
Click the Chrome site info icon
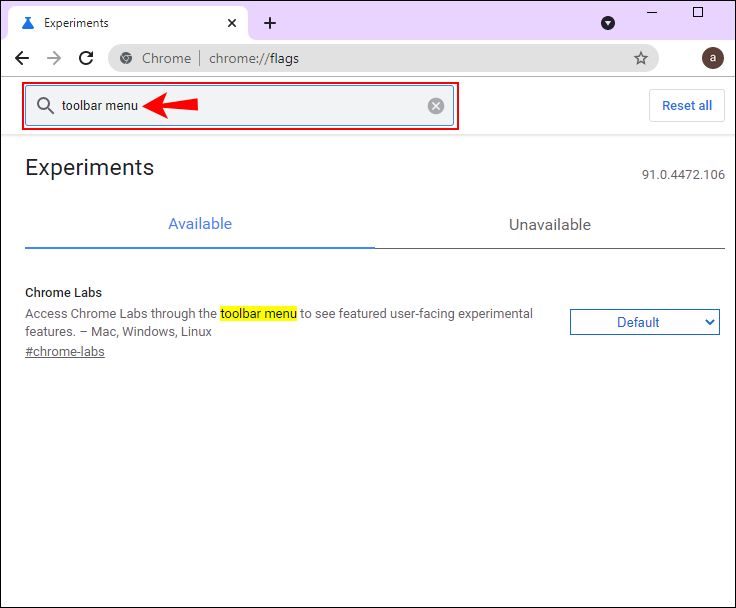(x=126, y=58)
